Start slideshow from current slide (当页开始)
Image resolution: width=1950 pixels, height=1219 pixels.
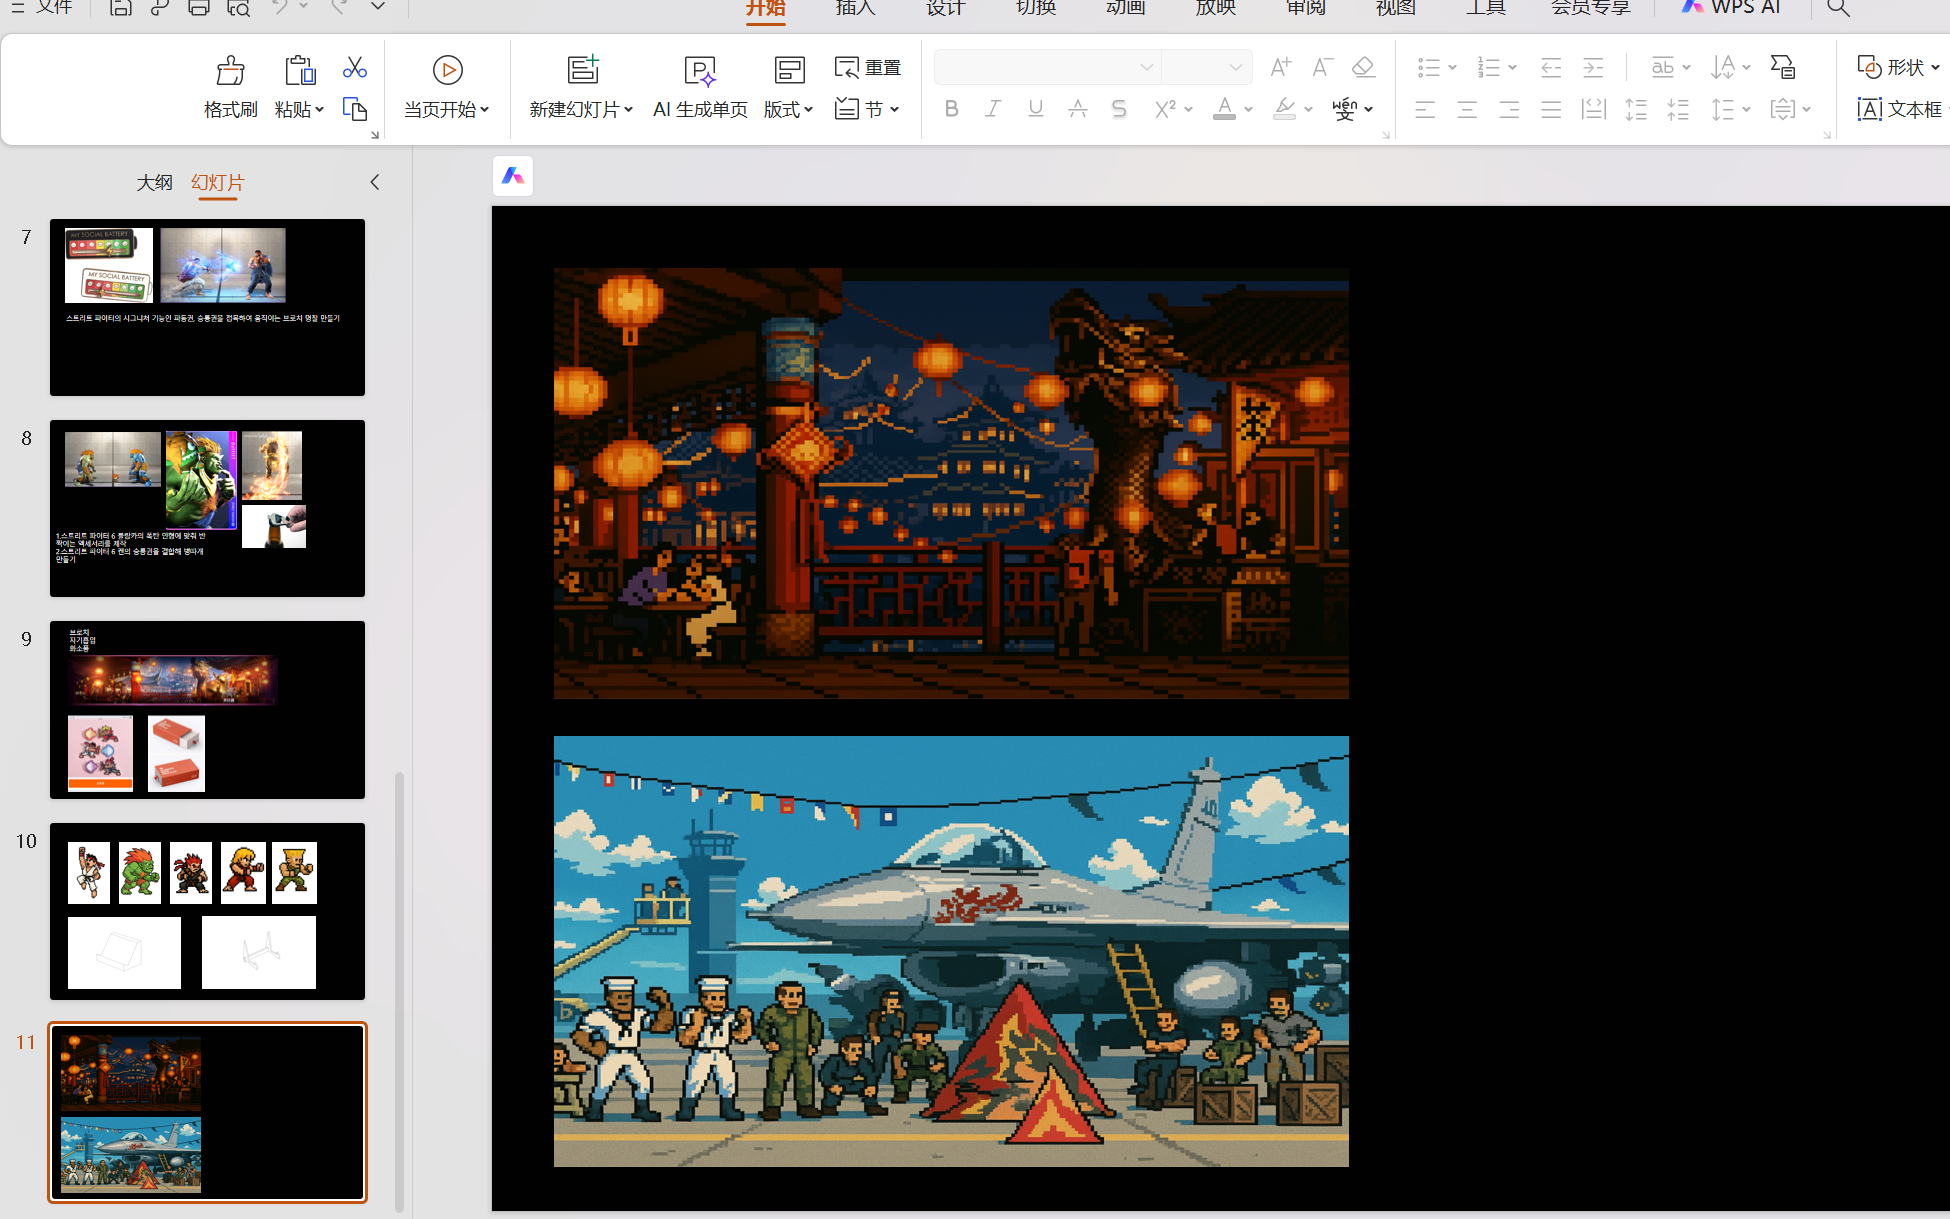coord(447,71)
